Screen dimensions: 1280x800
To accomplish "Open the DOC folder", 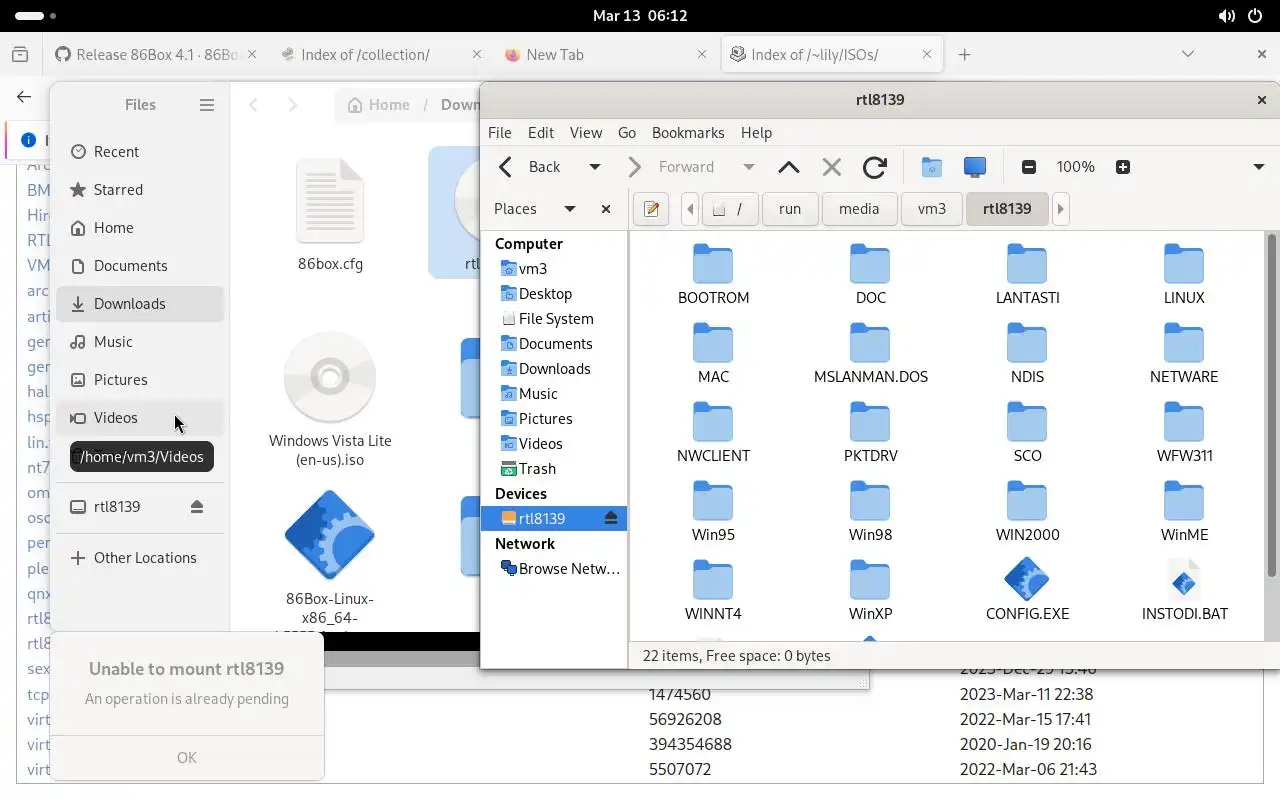I will pos(870,274).
